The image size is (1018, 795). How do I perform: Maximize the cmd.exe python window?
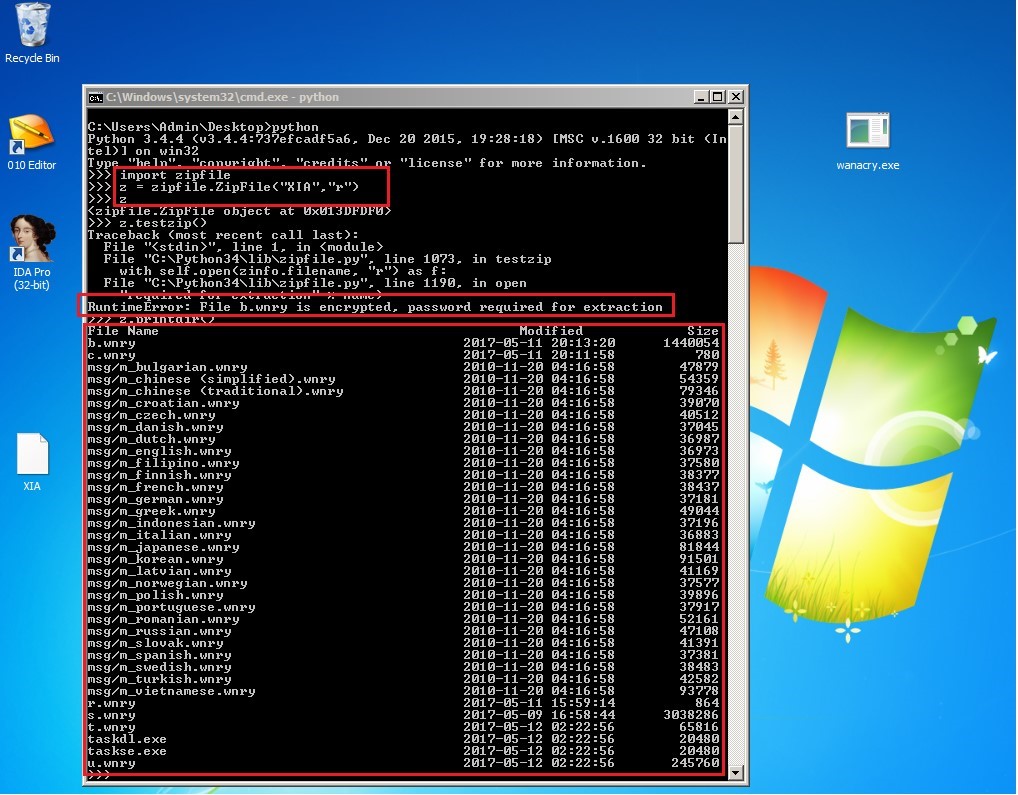(717, 97)
